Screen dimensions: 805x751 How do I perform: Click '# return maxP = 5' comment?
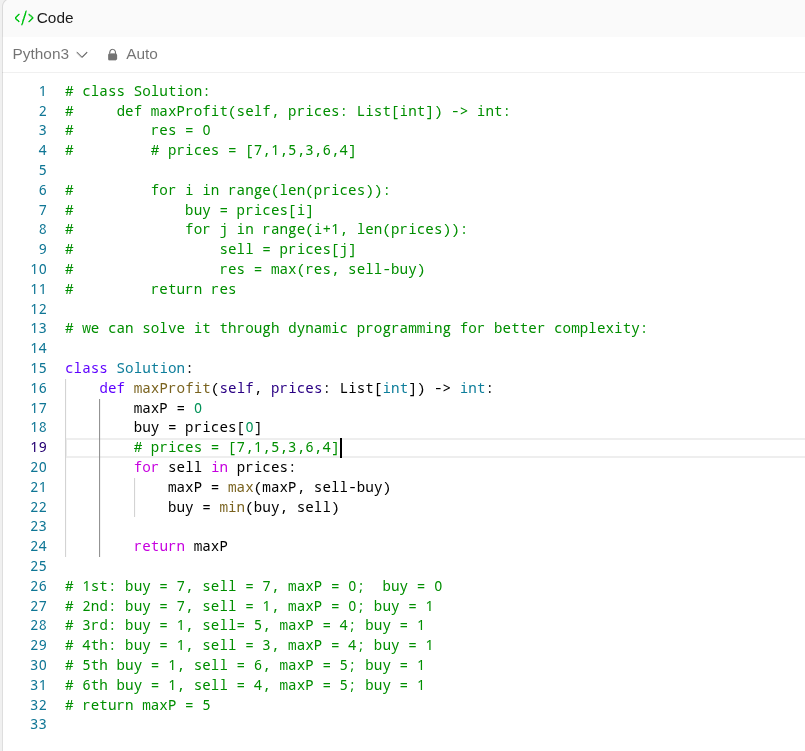click(138, 705)
